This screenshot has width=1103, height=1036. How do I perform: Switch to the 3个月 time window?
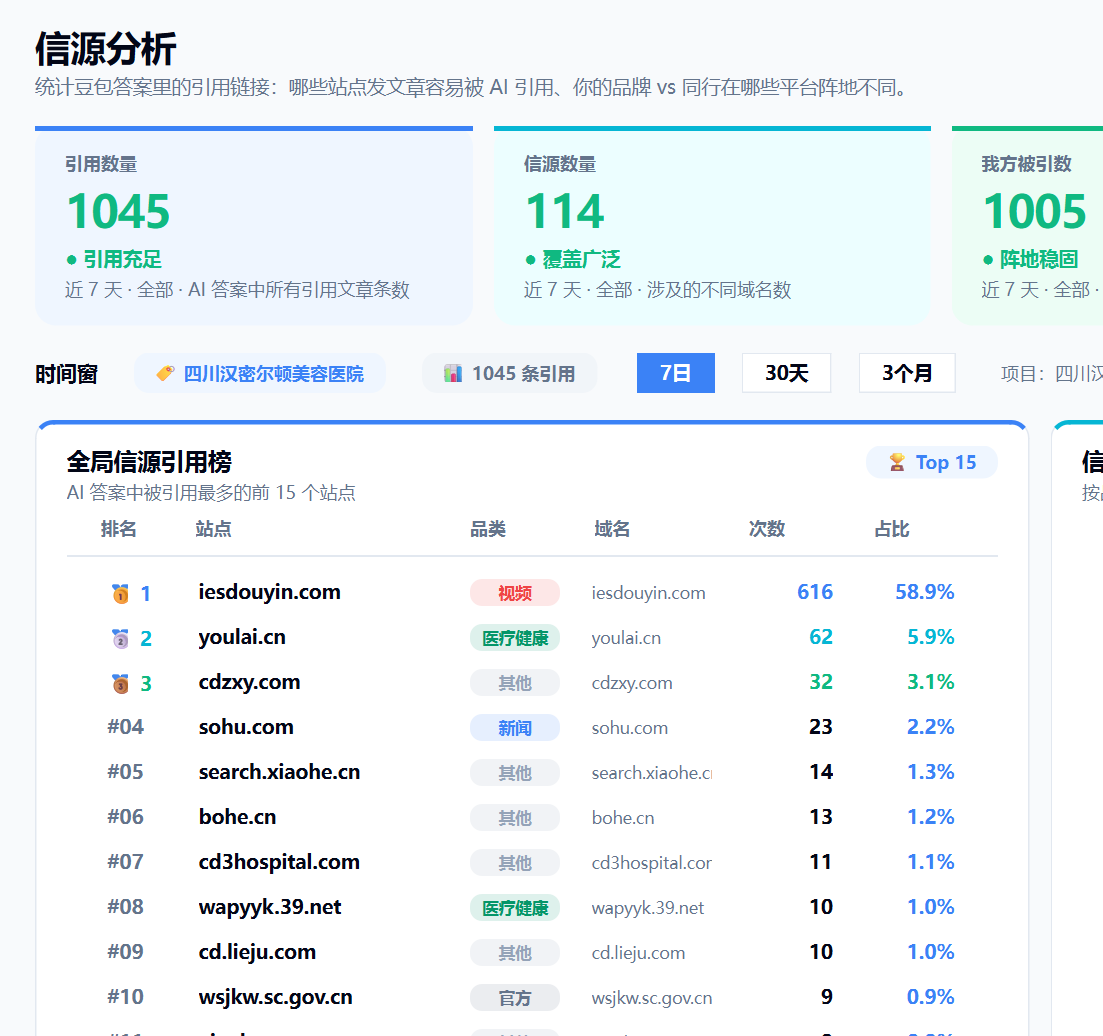point(907,373)
